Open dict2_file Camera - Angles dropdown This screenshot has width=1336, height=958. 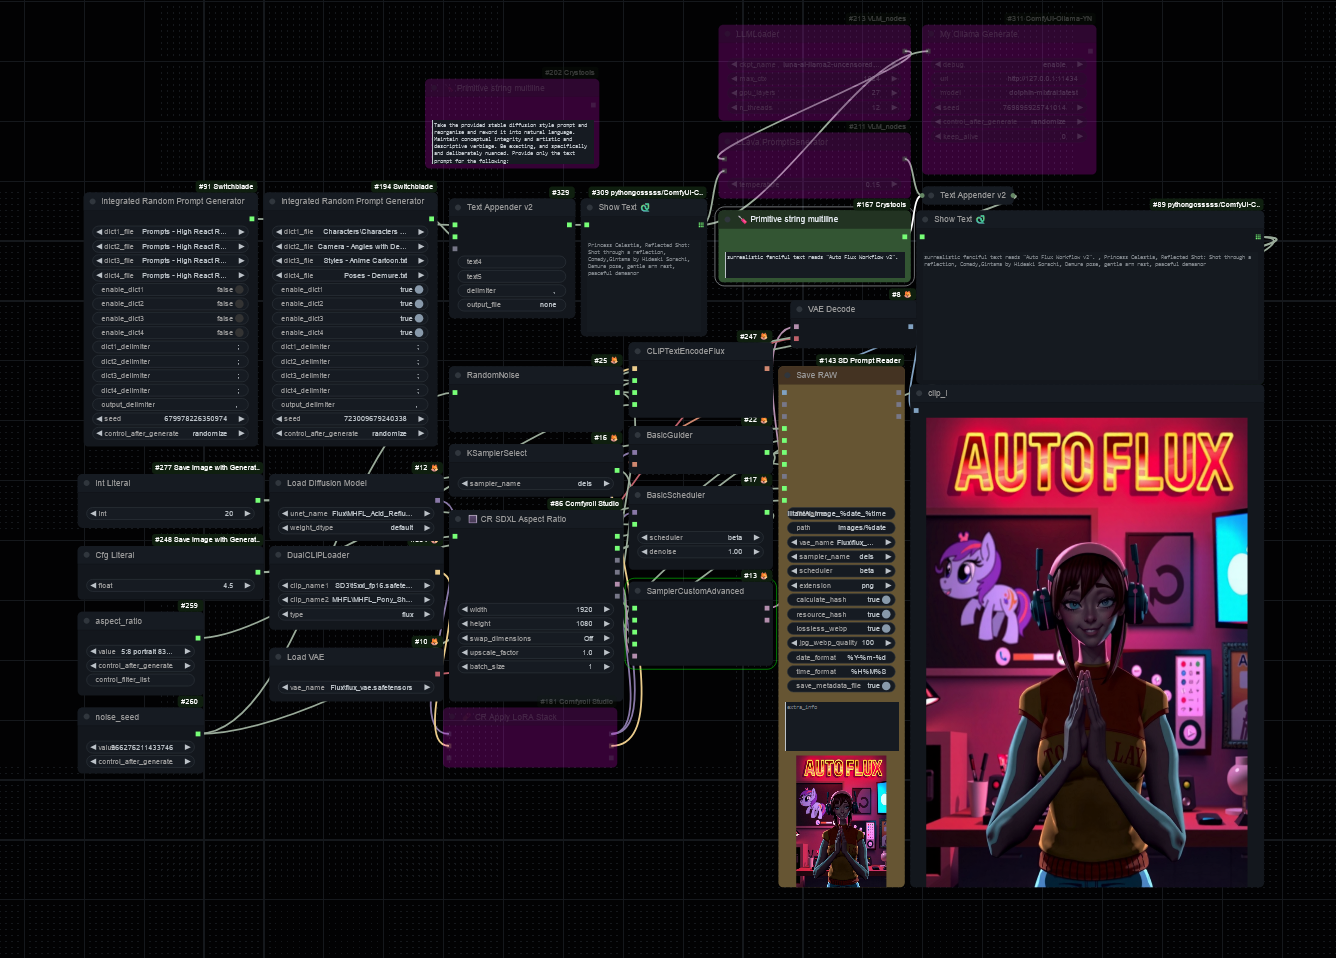point(352,246)
